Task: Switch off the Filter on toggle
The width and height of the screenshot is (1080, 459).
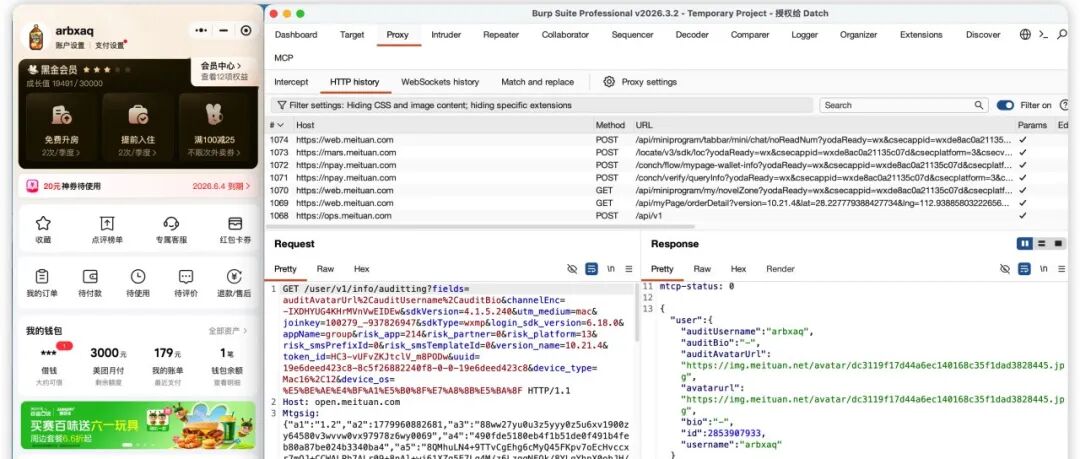Action: click(x=1005, y=105)
